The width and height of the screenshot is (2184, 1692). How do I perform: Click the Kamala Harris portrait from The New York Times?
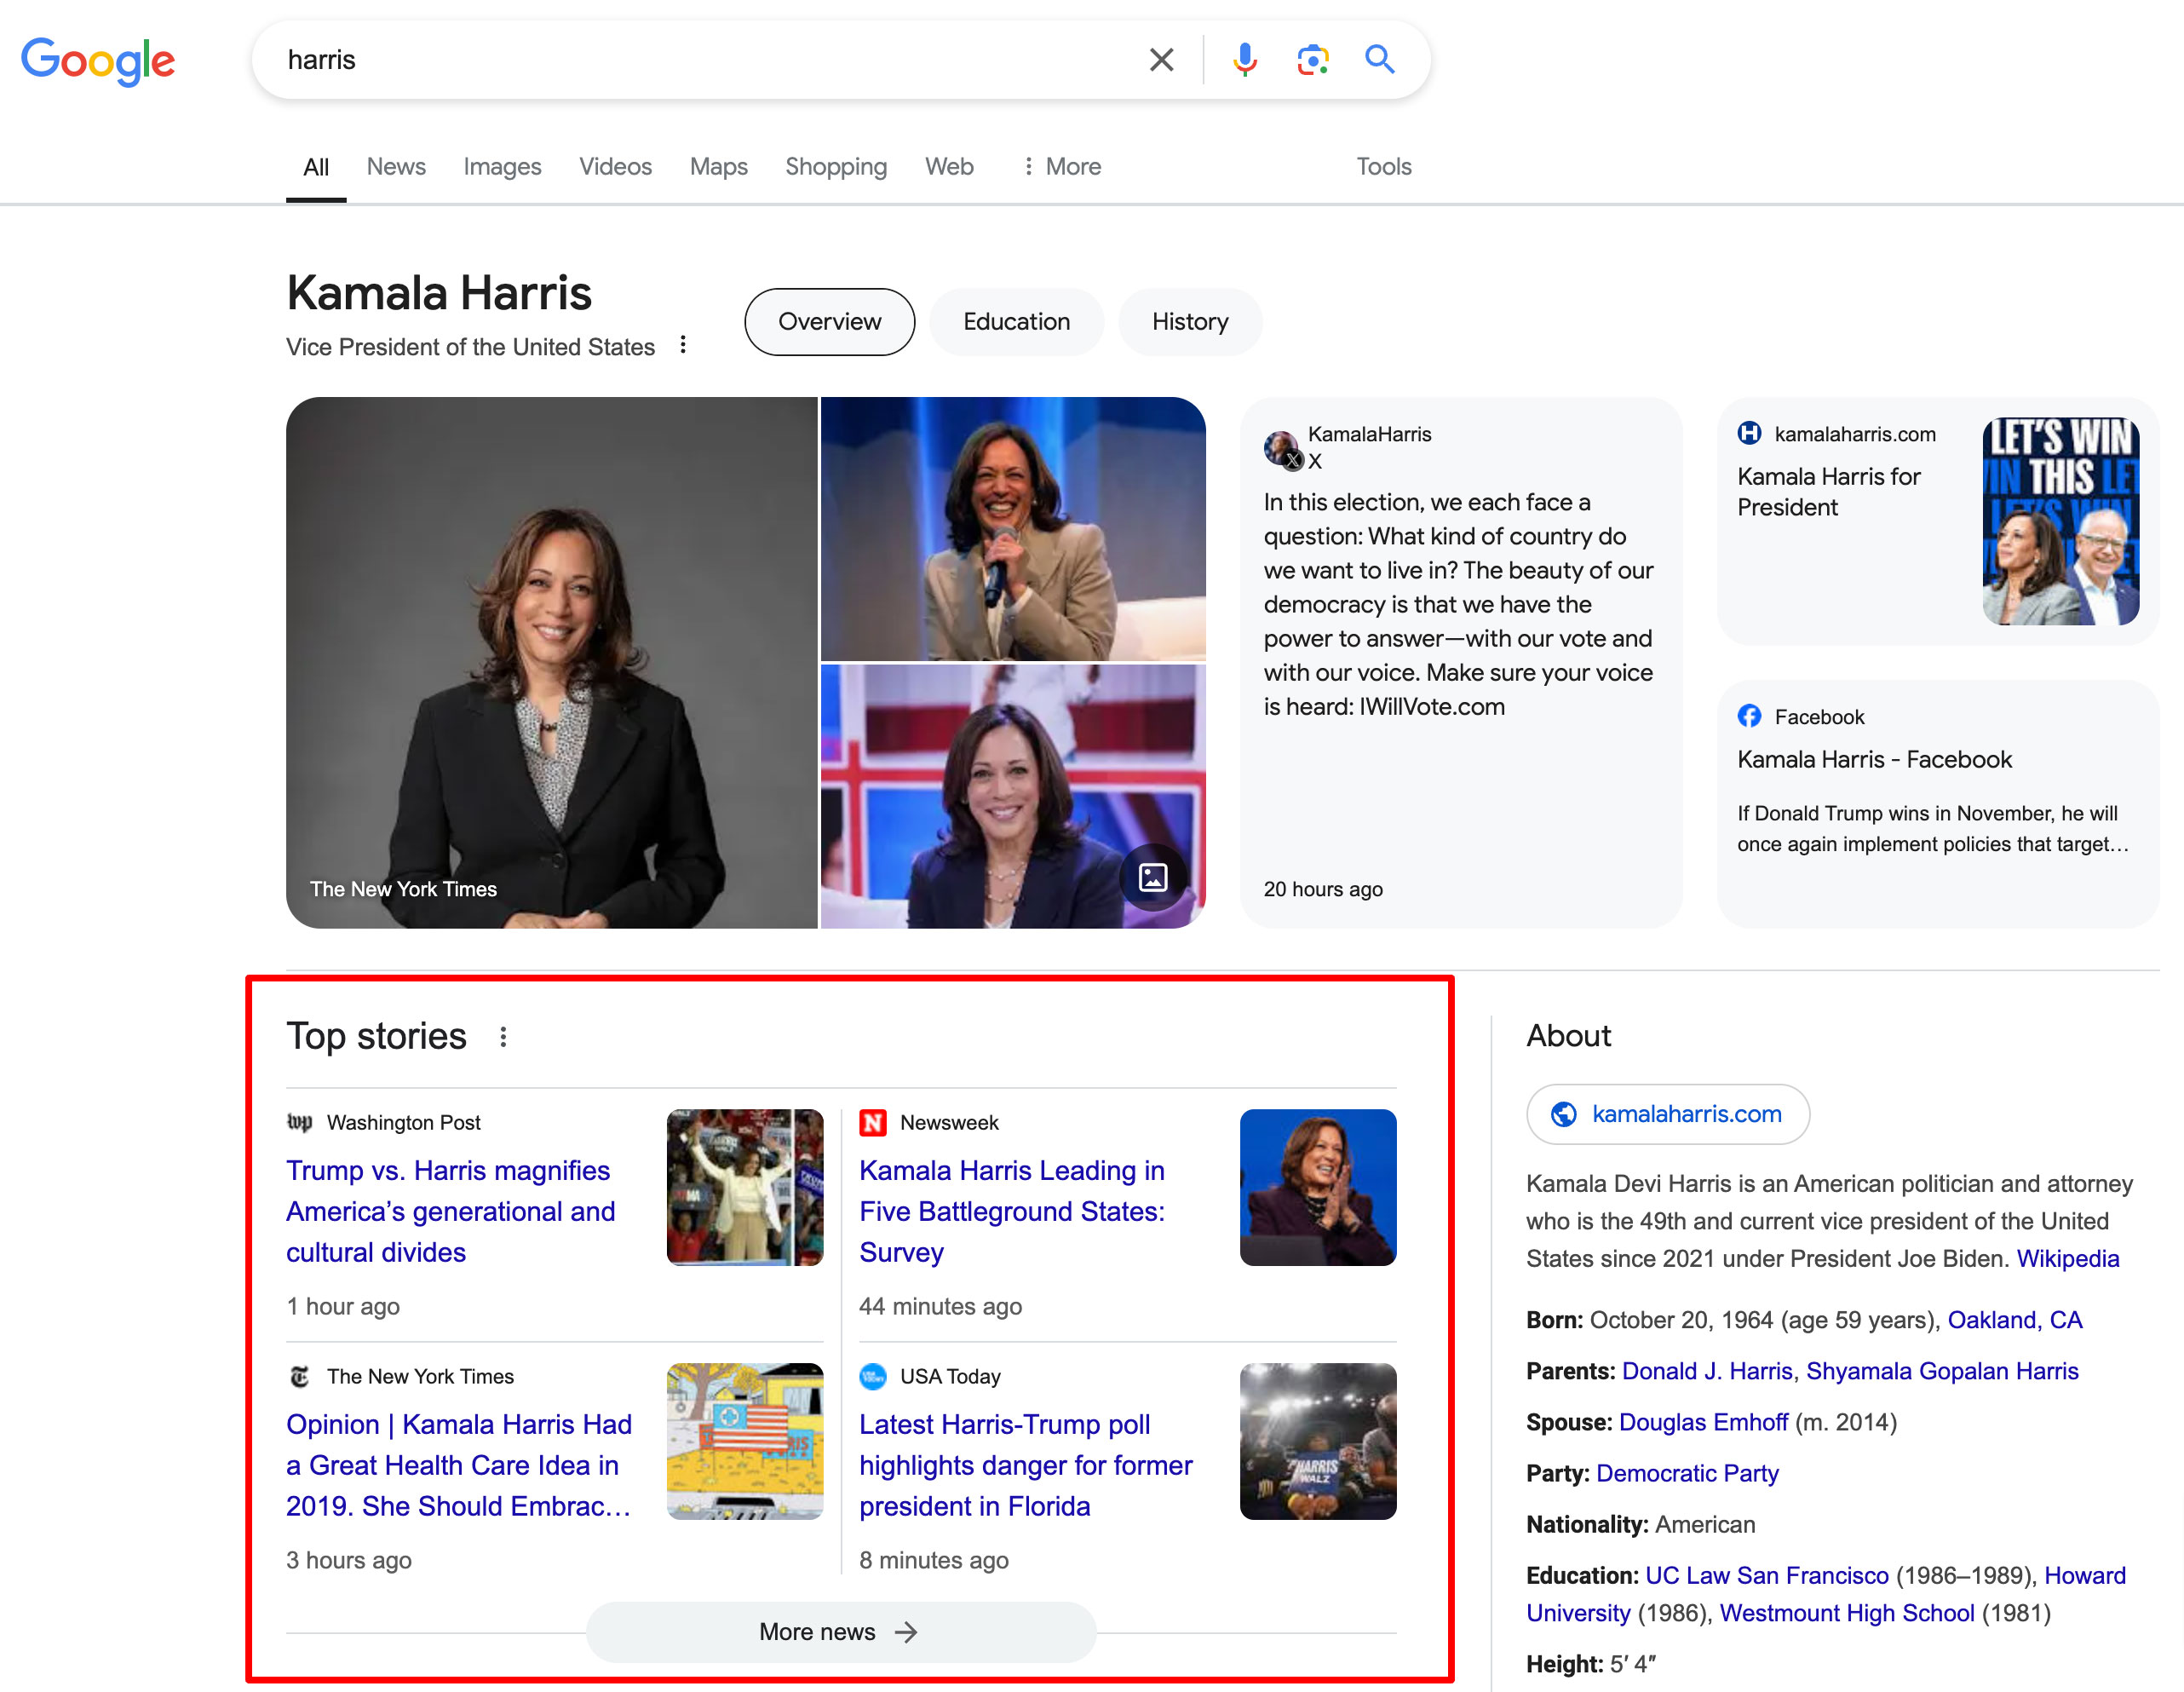(x=553, y=662)
